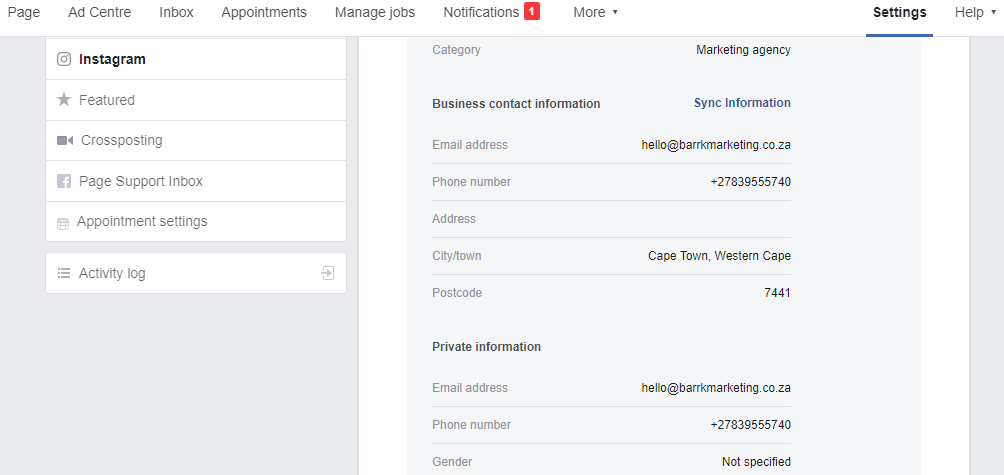Click the Page Support Inbox Facebook icon
1004x475 pixels.
point(64,182)
